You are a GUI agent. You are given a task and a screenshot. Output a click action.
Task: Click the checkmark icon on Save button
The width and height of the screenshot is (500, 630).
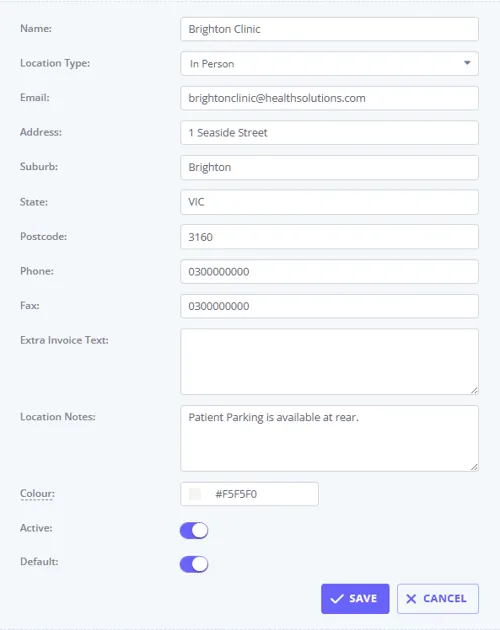pos(336,599)
